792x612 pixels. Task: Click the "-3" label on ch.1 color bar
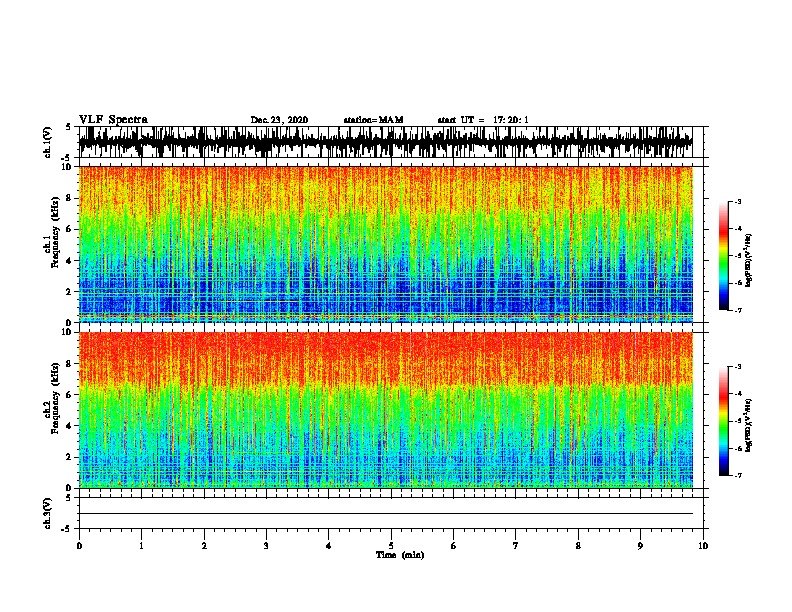coord(738,201)
